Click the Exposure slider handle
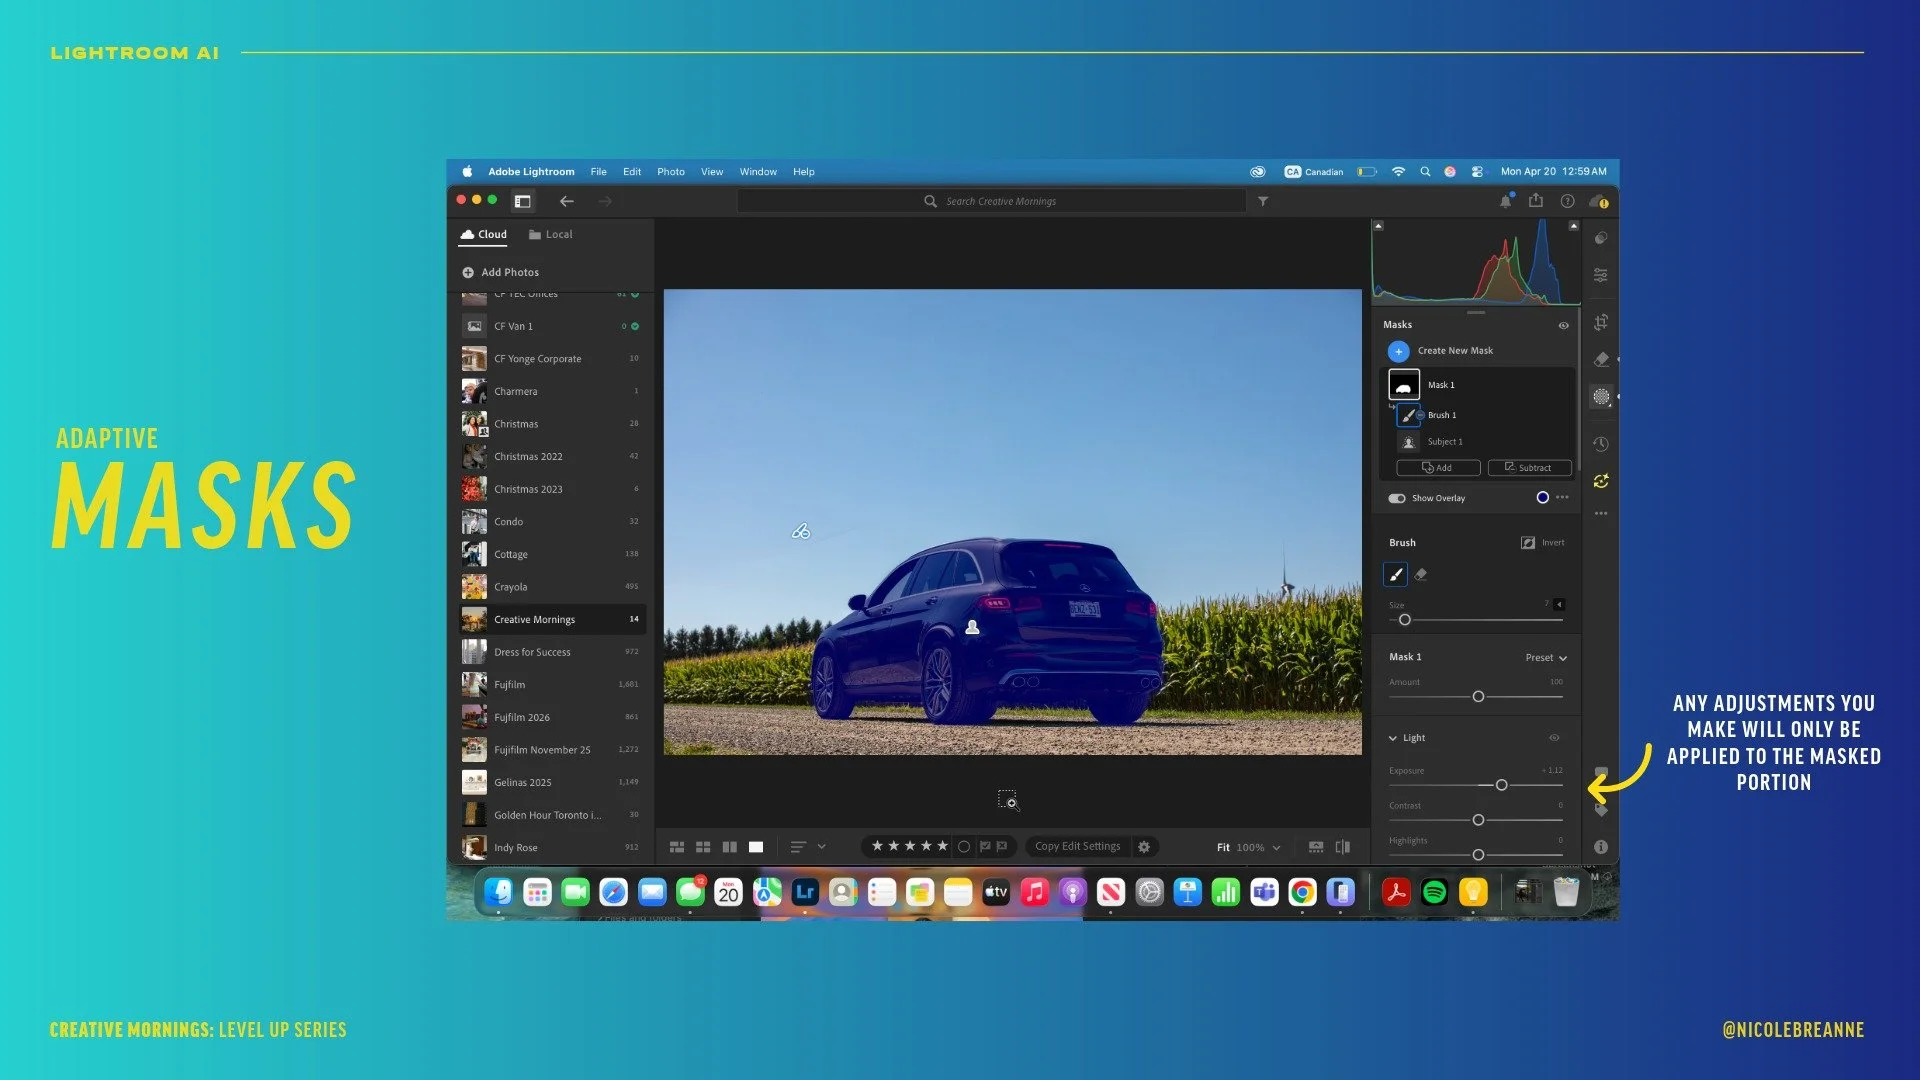Viewport: 1920px width, 1080px height. 1501,786
